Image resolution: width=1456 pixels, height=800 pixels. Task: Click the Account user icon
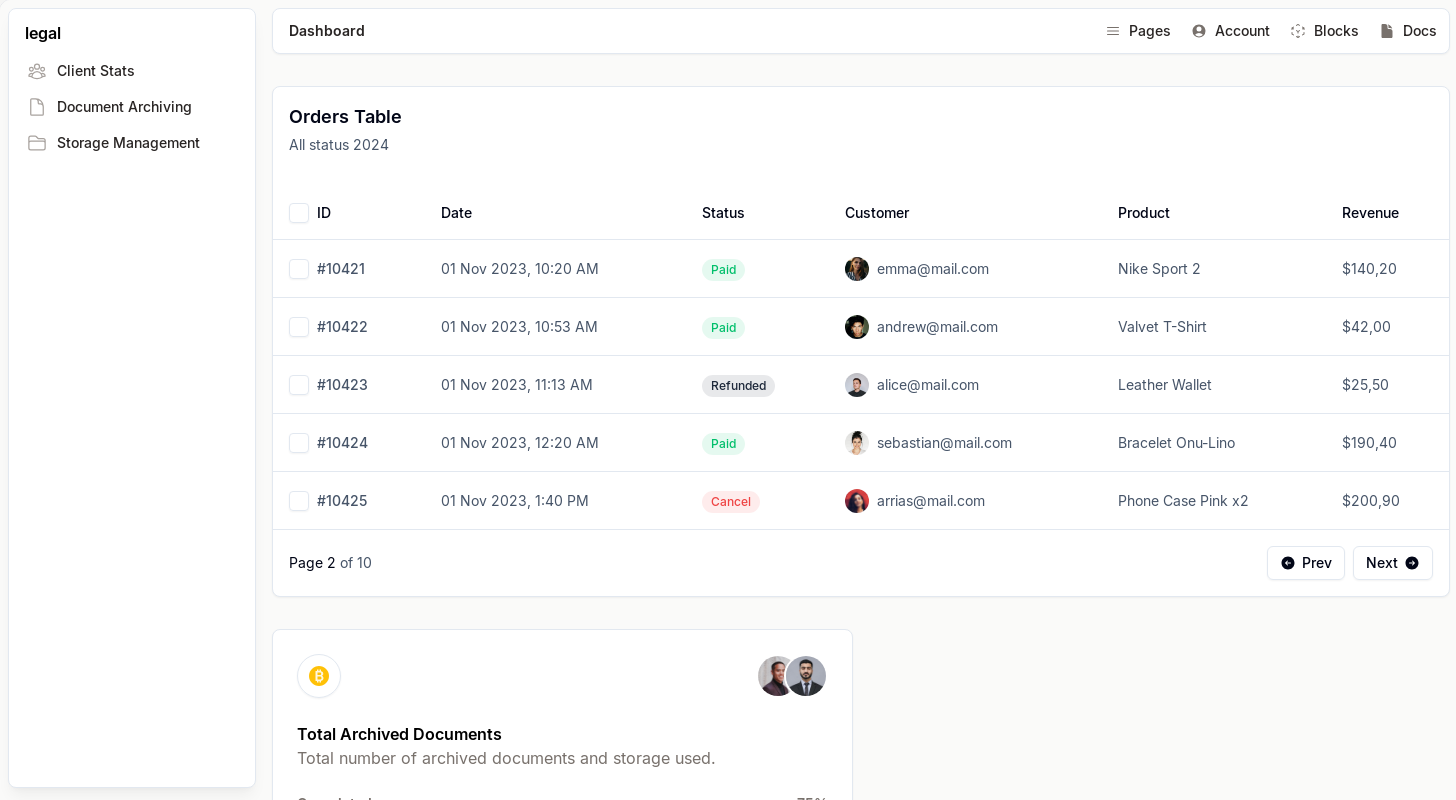(1199, 31)
